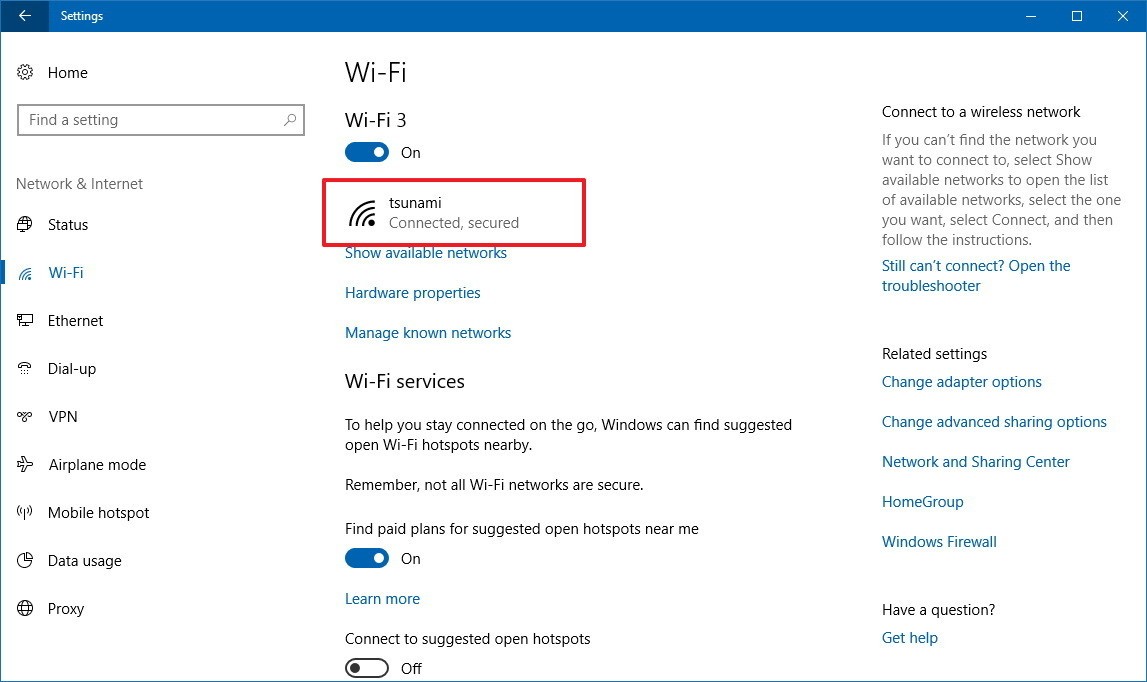This screenshot has height=682, width=1147.
Task: Switch to the Status page
Action: coord(66,224)
